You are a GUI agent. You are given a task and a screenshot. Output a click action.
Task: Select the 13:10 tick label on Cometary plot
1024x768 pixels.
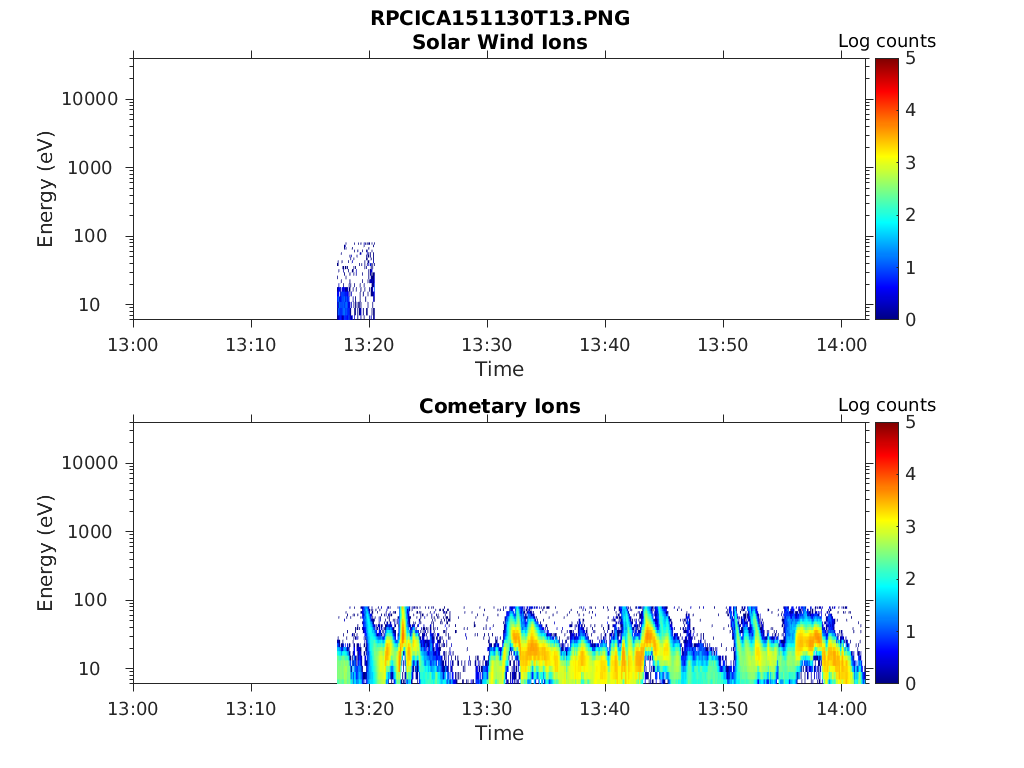(x=251, y=709)
